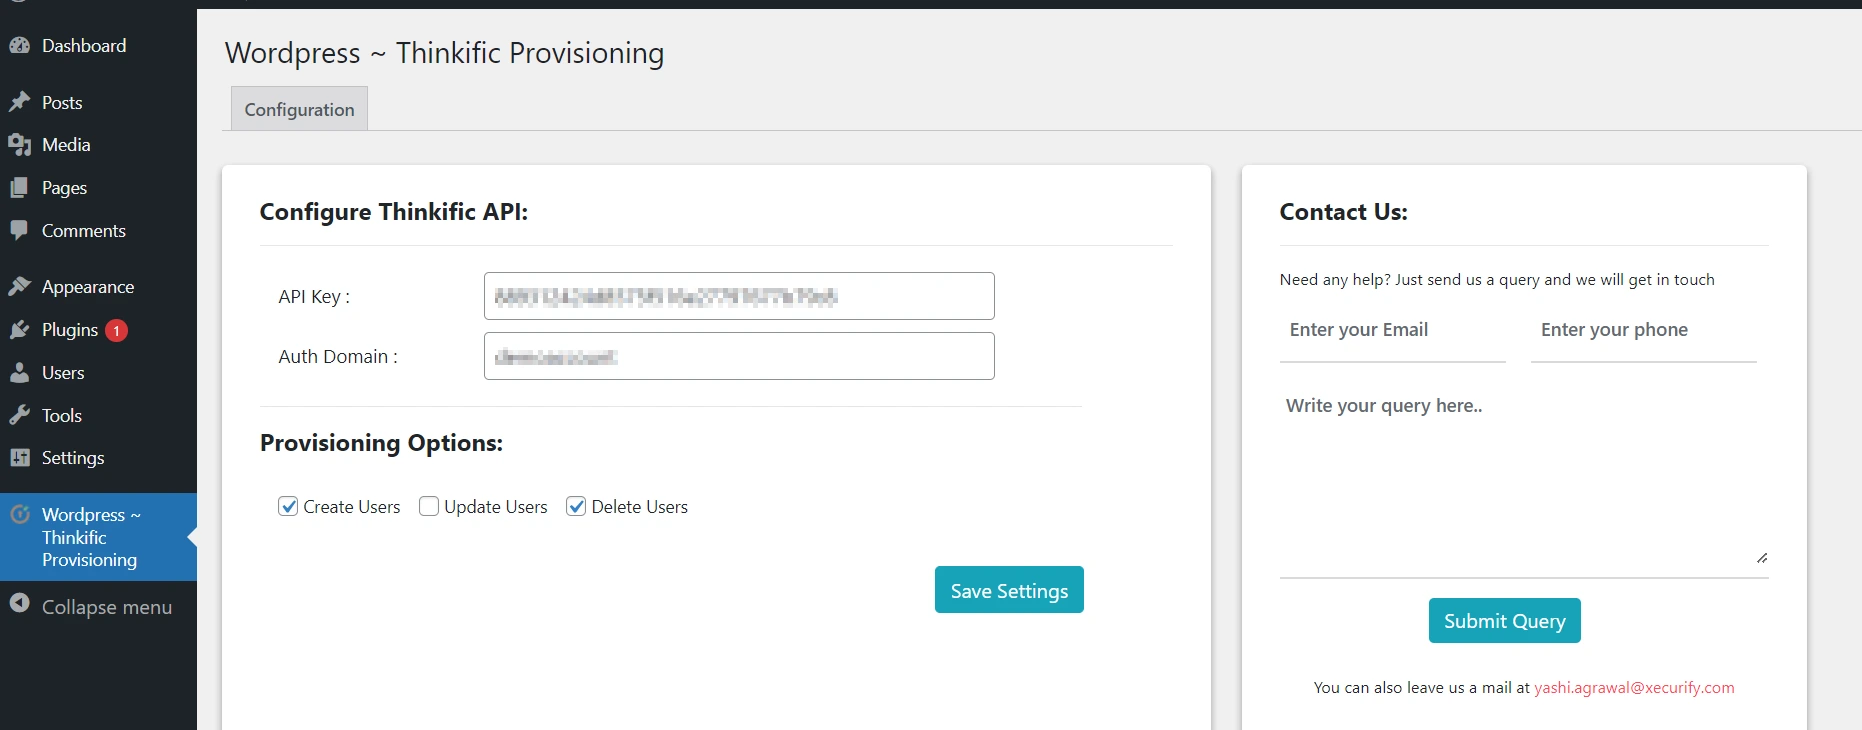The height and width of the screenshot is (730, 1862).
Task: Click the Plugins plug icon
Action: (19, 330)
